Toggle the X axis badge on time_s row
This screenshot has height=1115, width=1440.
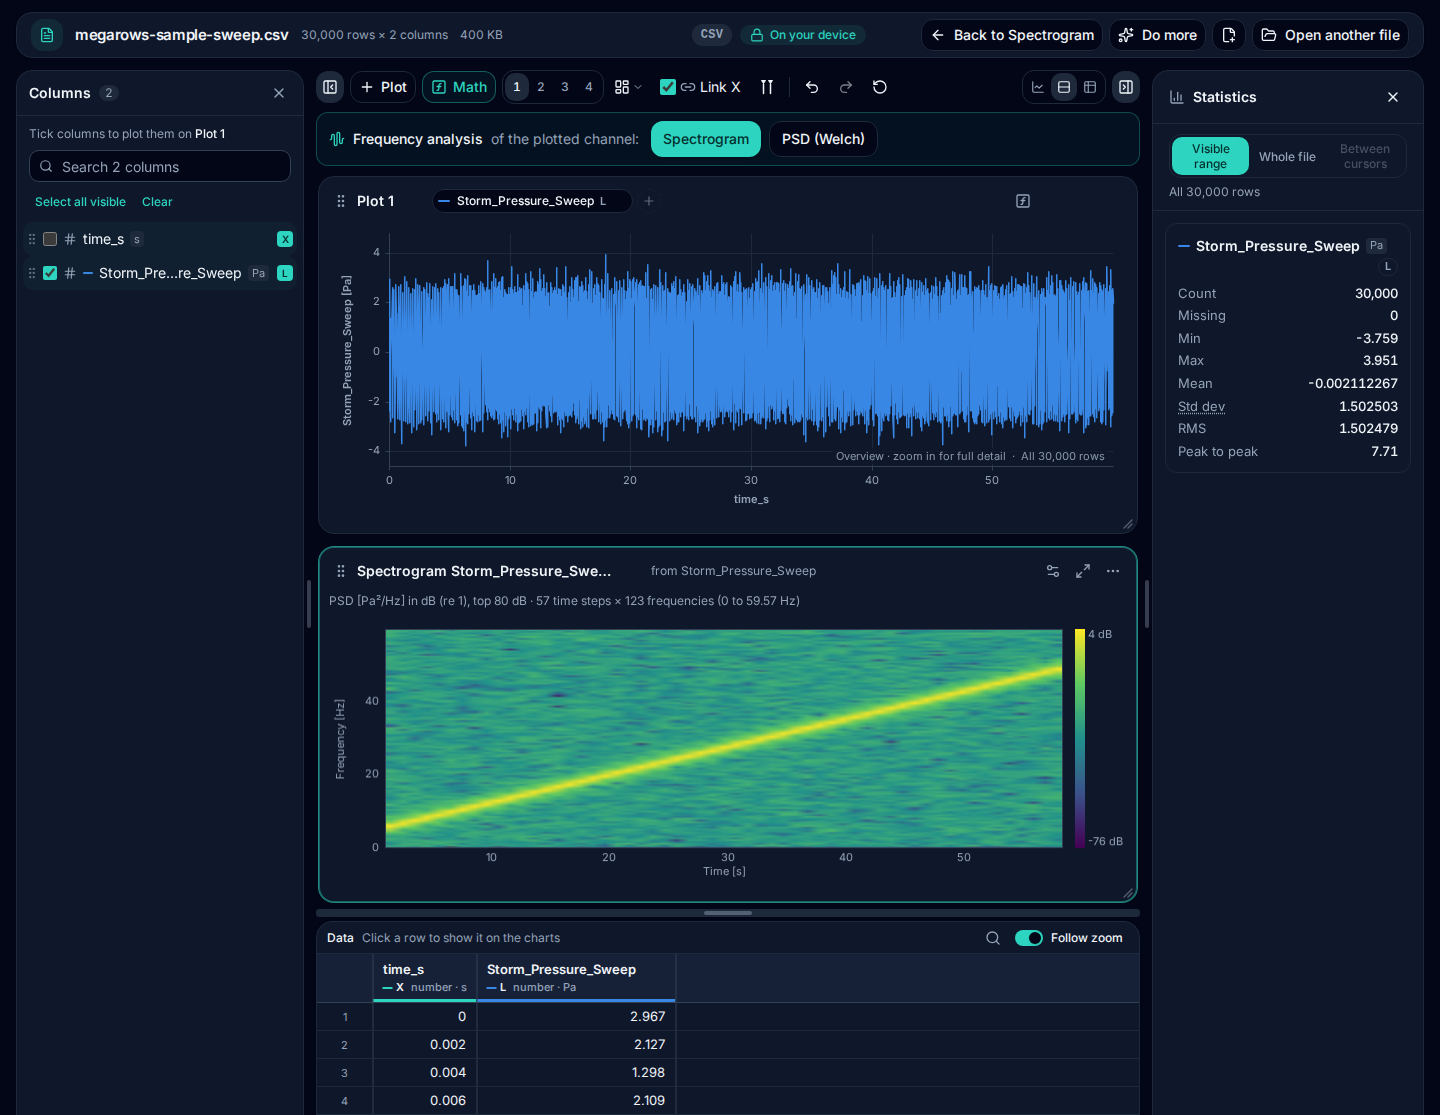point(285,239)
